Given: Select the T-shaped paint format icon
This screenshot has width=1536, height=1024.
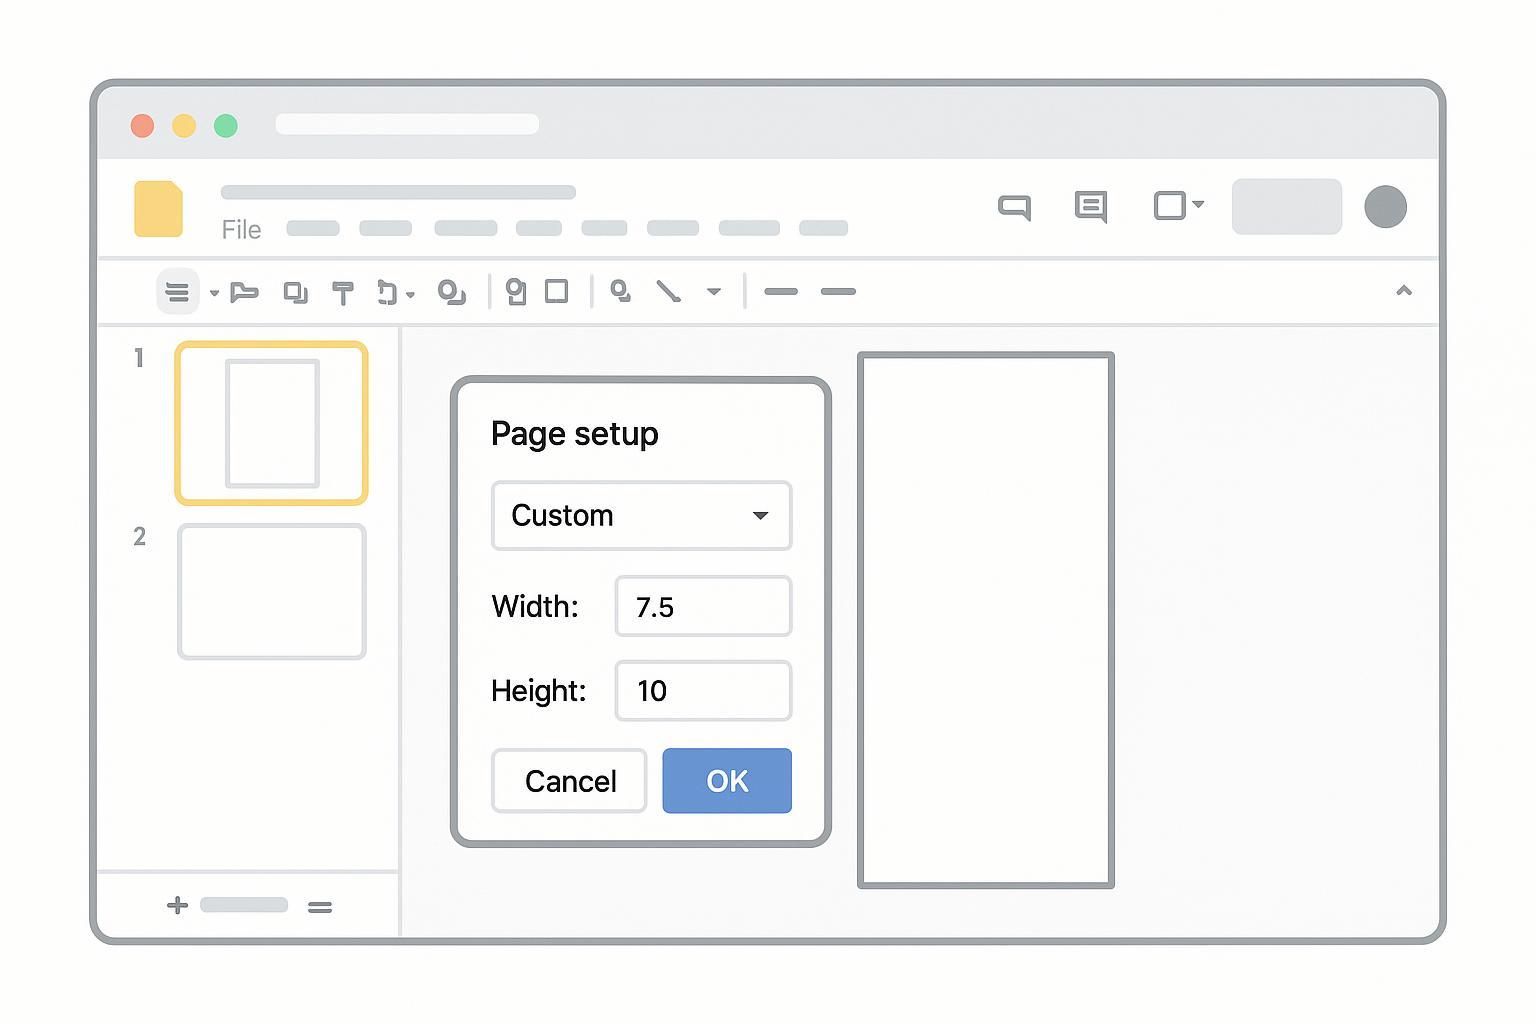Looking at the screenshot, I should tap(342, 292).
